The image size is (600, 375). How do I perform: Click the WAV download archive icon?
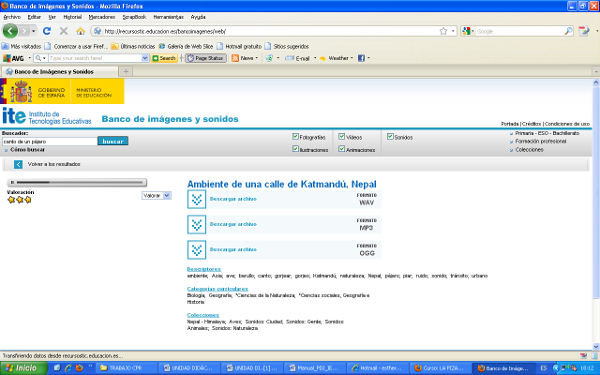point(197,199)
